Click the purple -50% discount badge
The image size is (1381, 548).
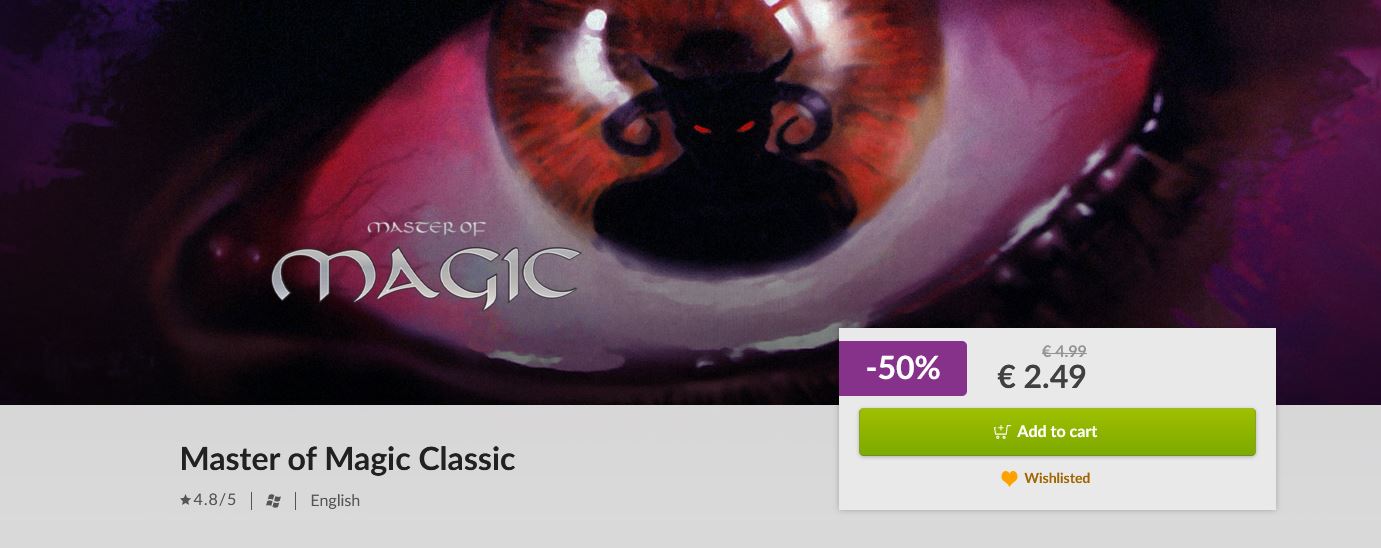click(903, 368)
